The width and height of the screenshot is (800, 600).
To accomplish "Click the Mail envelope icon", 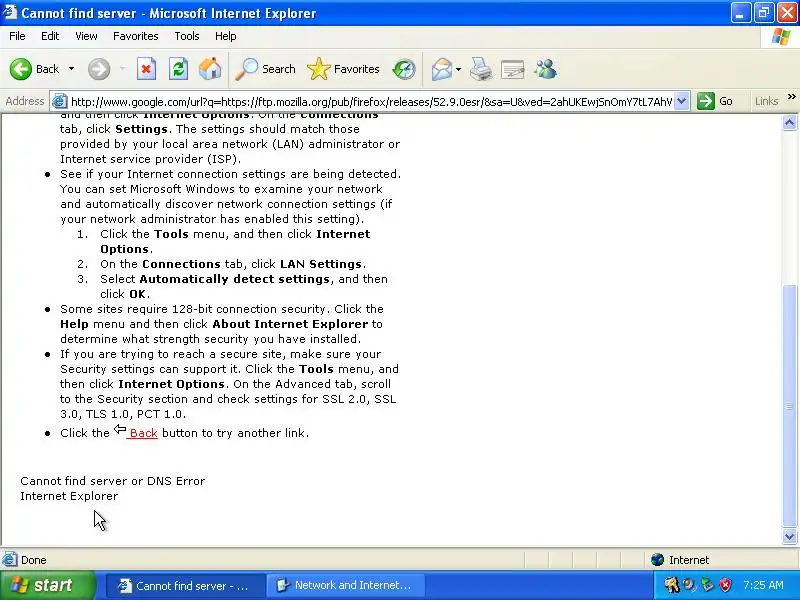I will pos(441,69).
